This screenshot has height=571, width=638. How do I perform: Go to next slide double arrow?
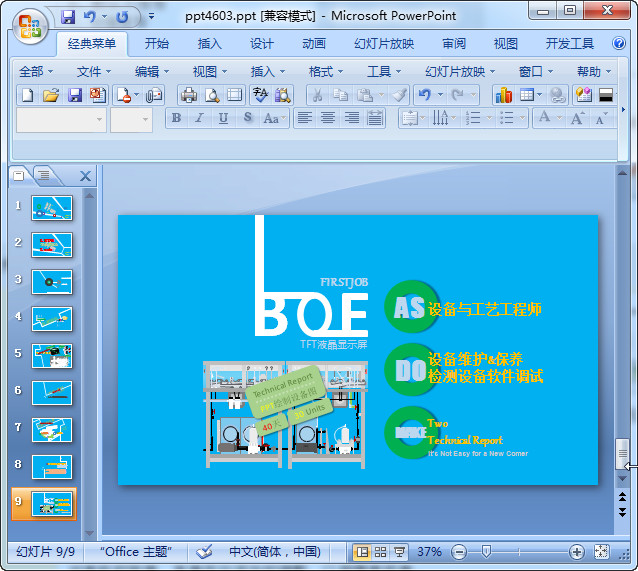(622, 512)
